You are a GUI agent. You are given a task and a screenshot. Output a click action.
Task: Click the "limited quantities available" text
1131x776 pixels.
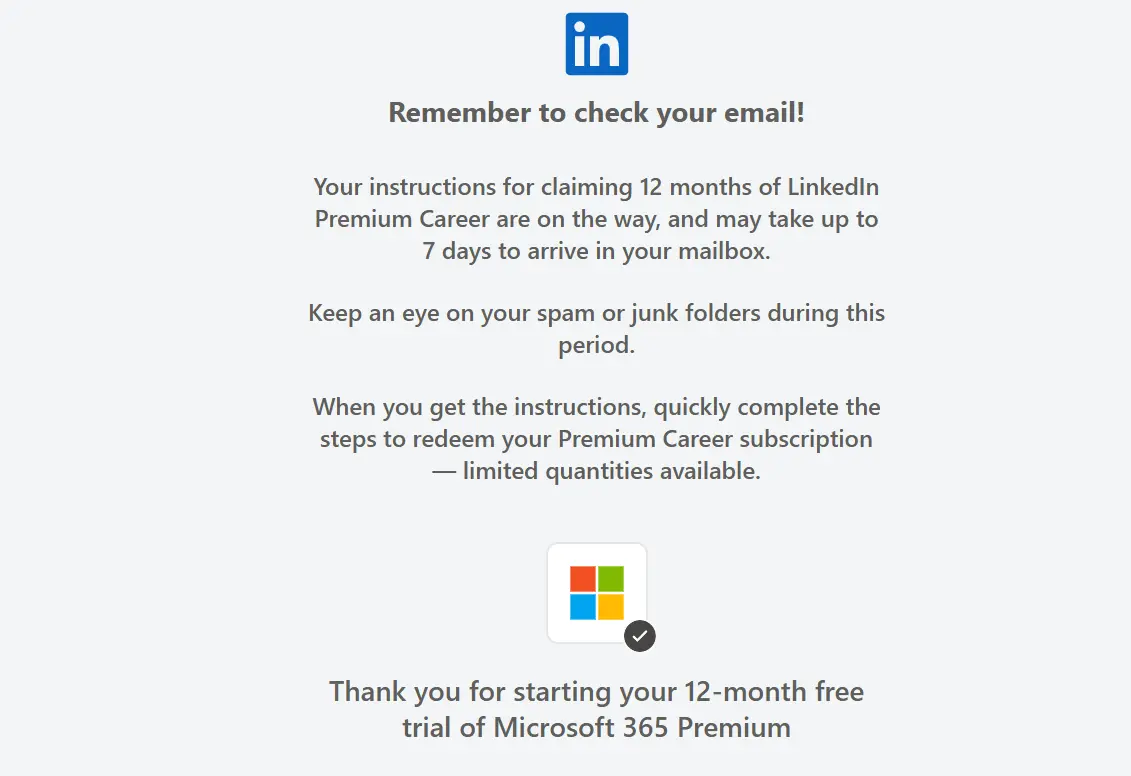tap(612, 472)
